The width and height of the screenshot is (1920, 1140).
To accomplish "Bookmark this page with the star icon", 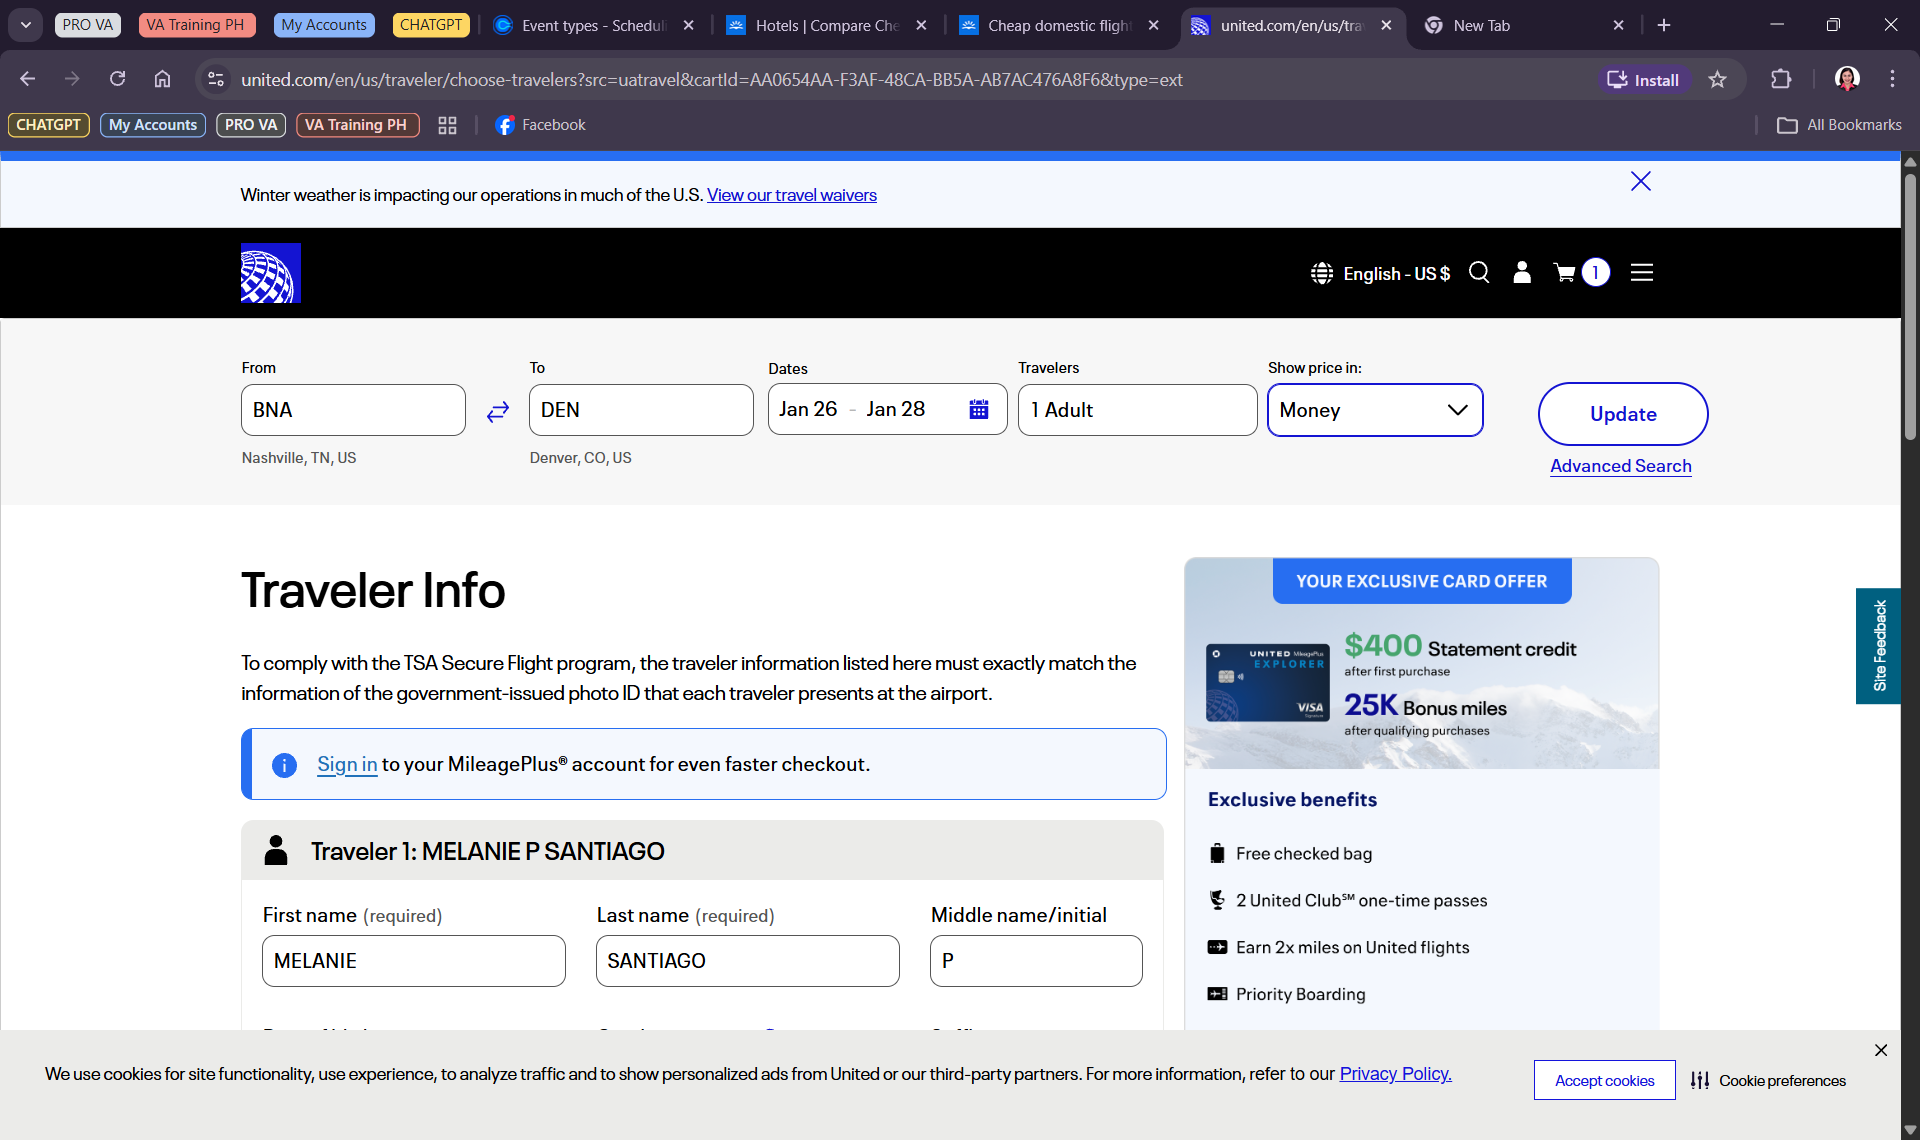I will click(1717, 80).
